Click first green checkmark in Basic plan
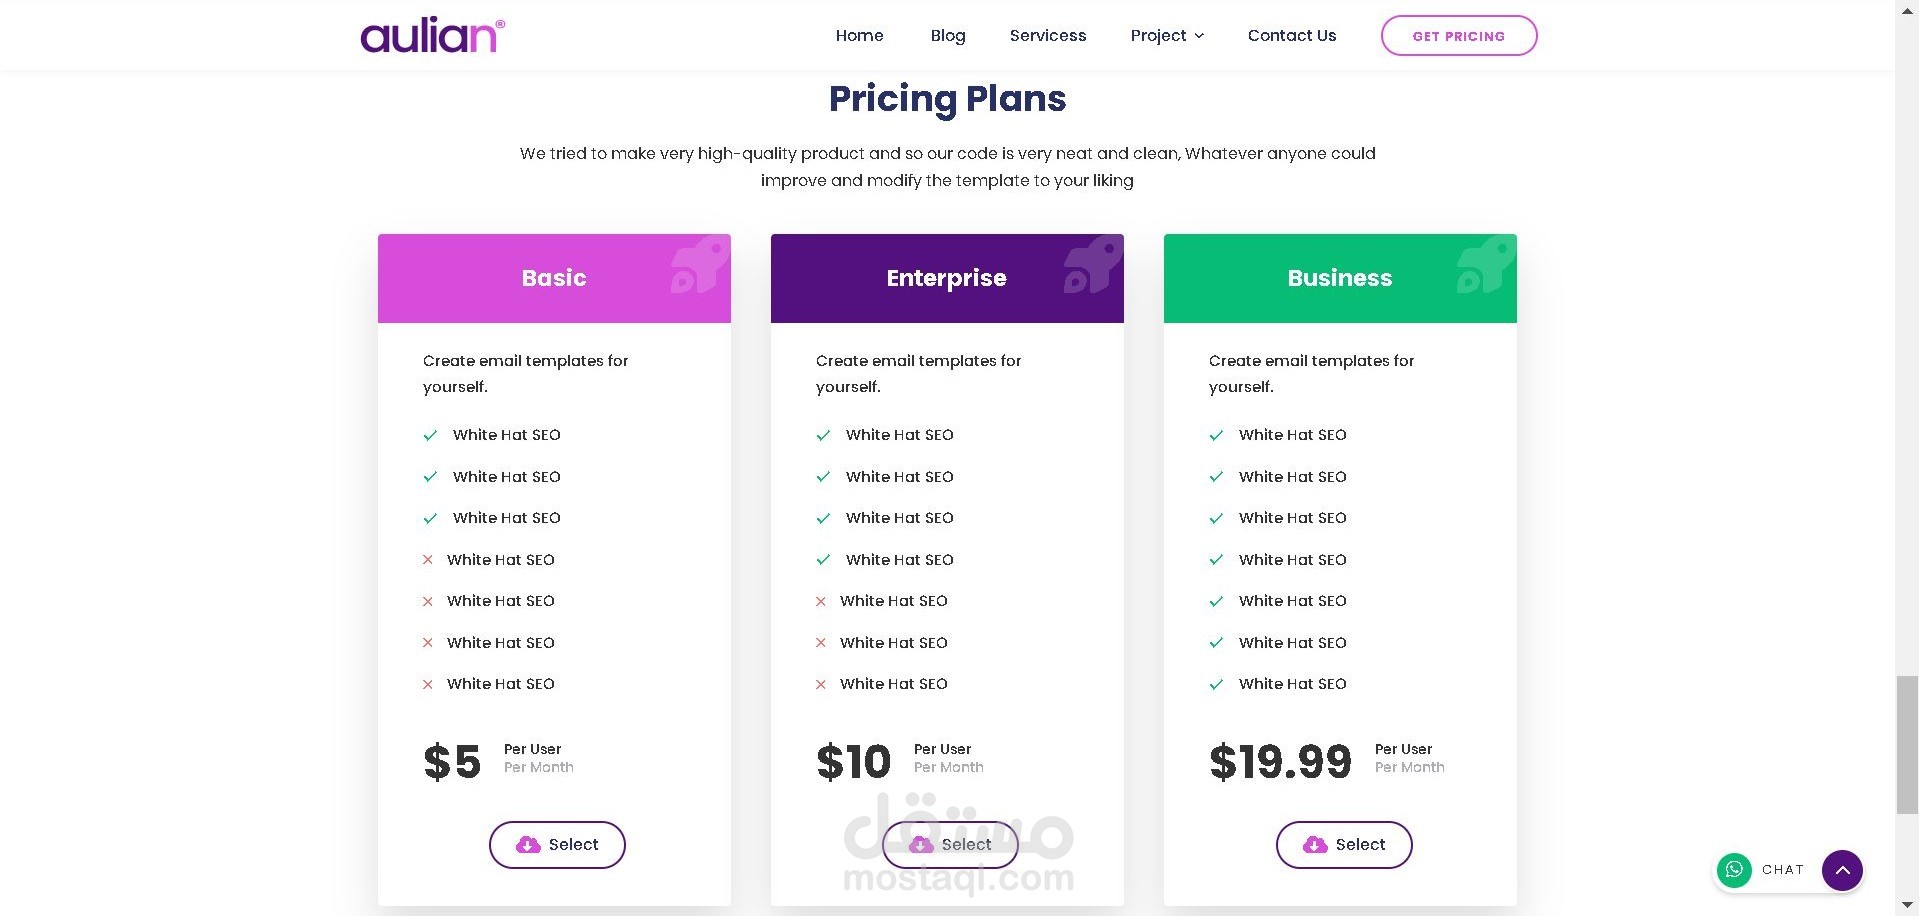Screen dimensions: 1919x916 coord(430,435)
